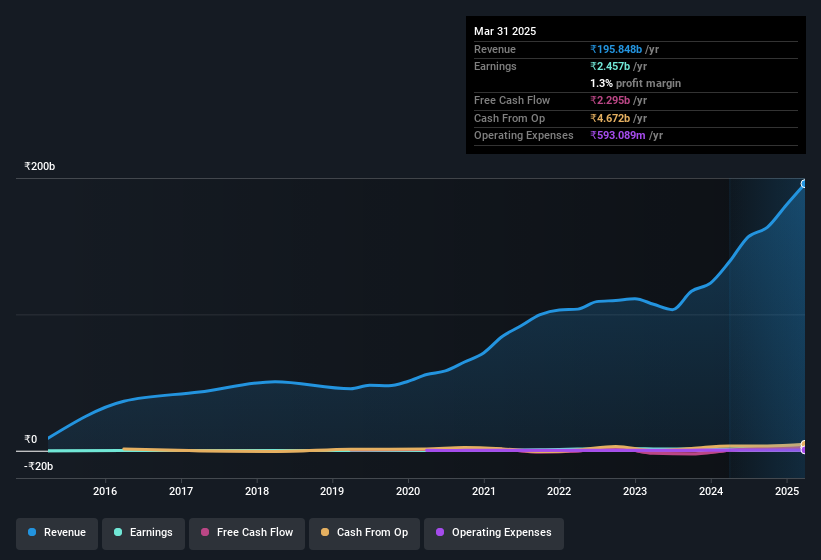
Task: Click the purple Operating Expenses dot
Action: (x=440, y=532)
